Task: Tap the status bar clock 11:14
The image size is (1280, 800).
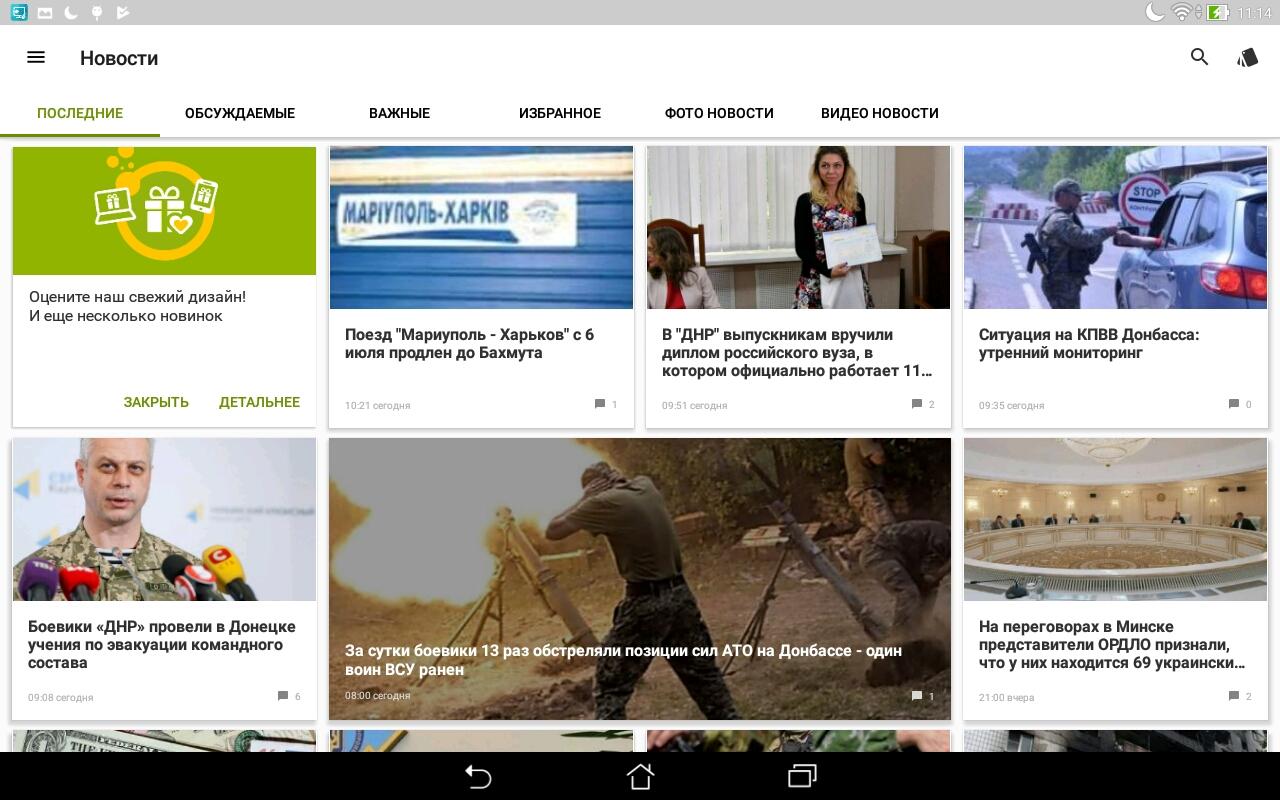Action: [1254, 13]
